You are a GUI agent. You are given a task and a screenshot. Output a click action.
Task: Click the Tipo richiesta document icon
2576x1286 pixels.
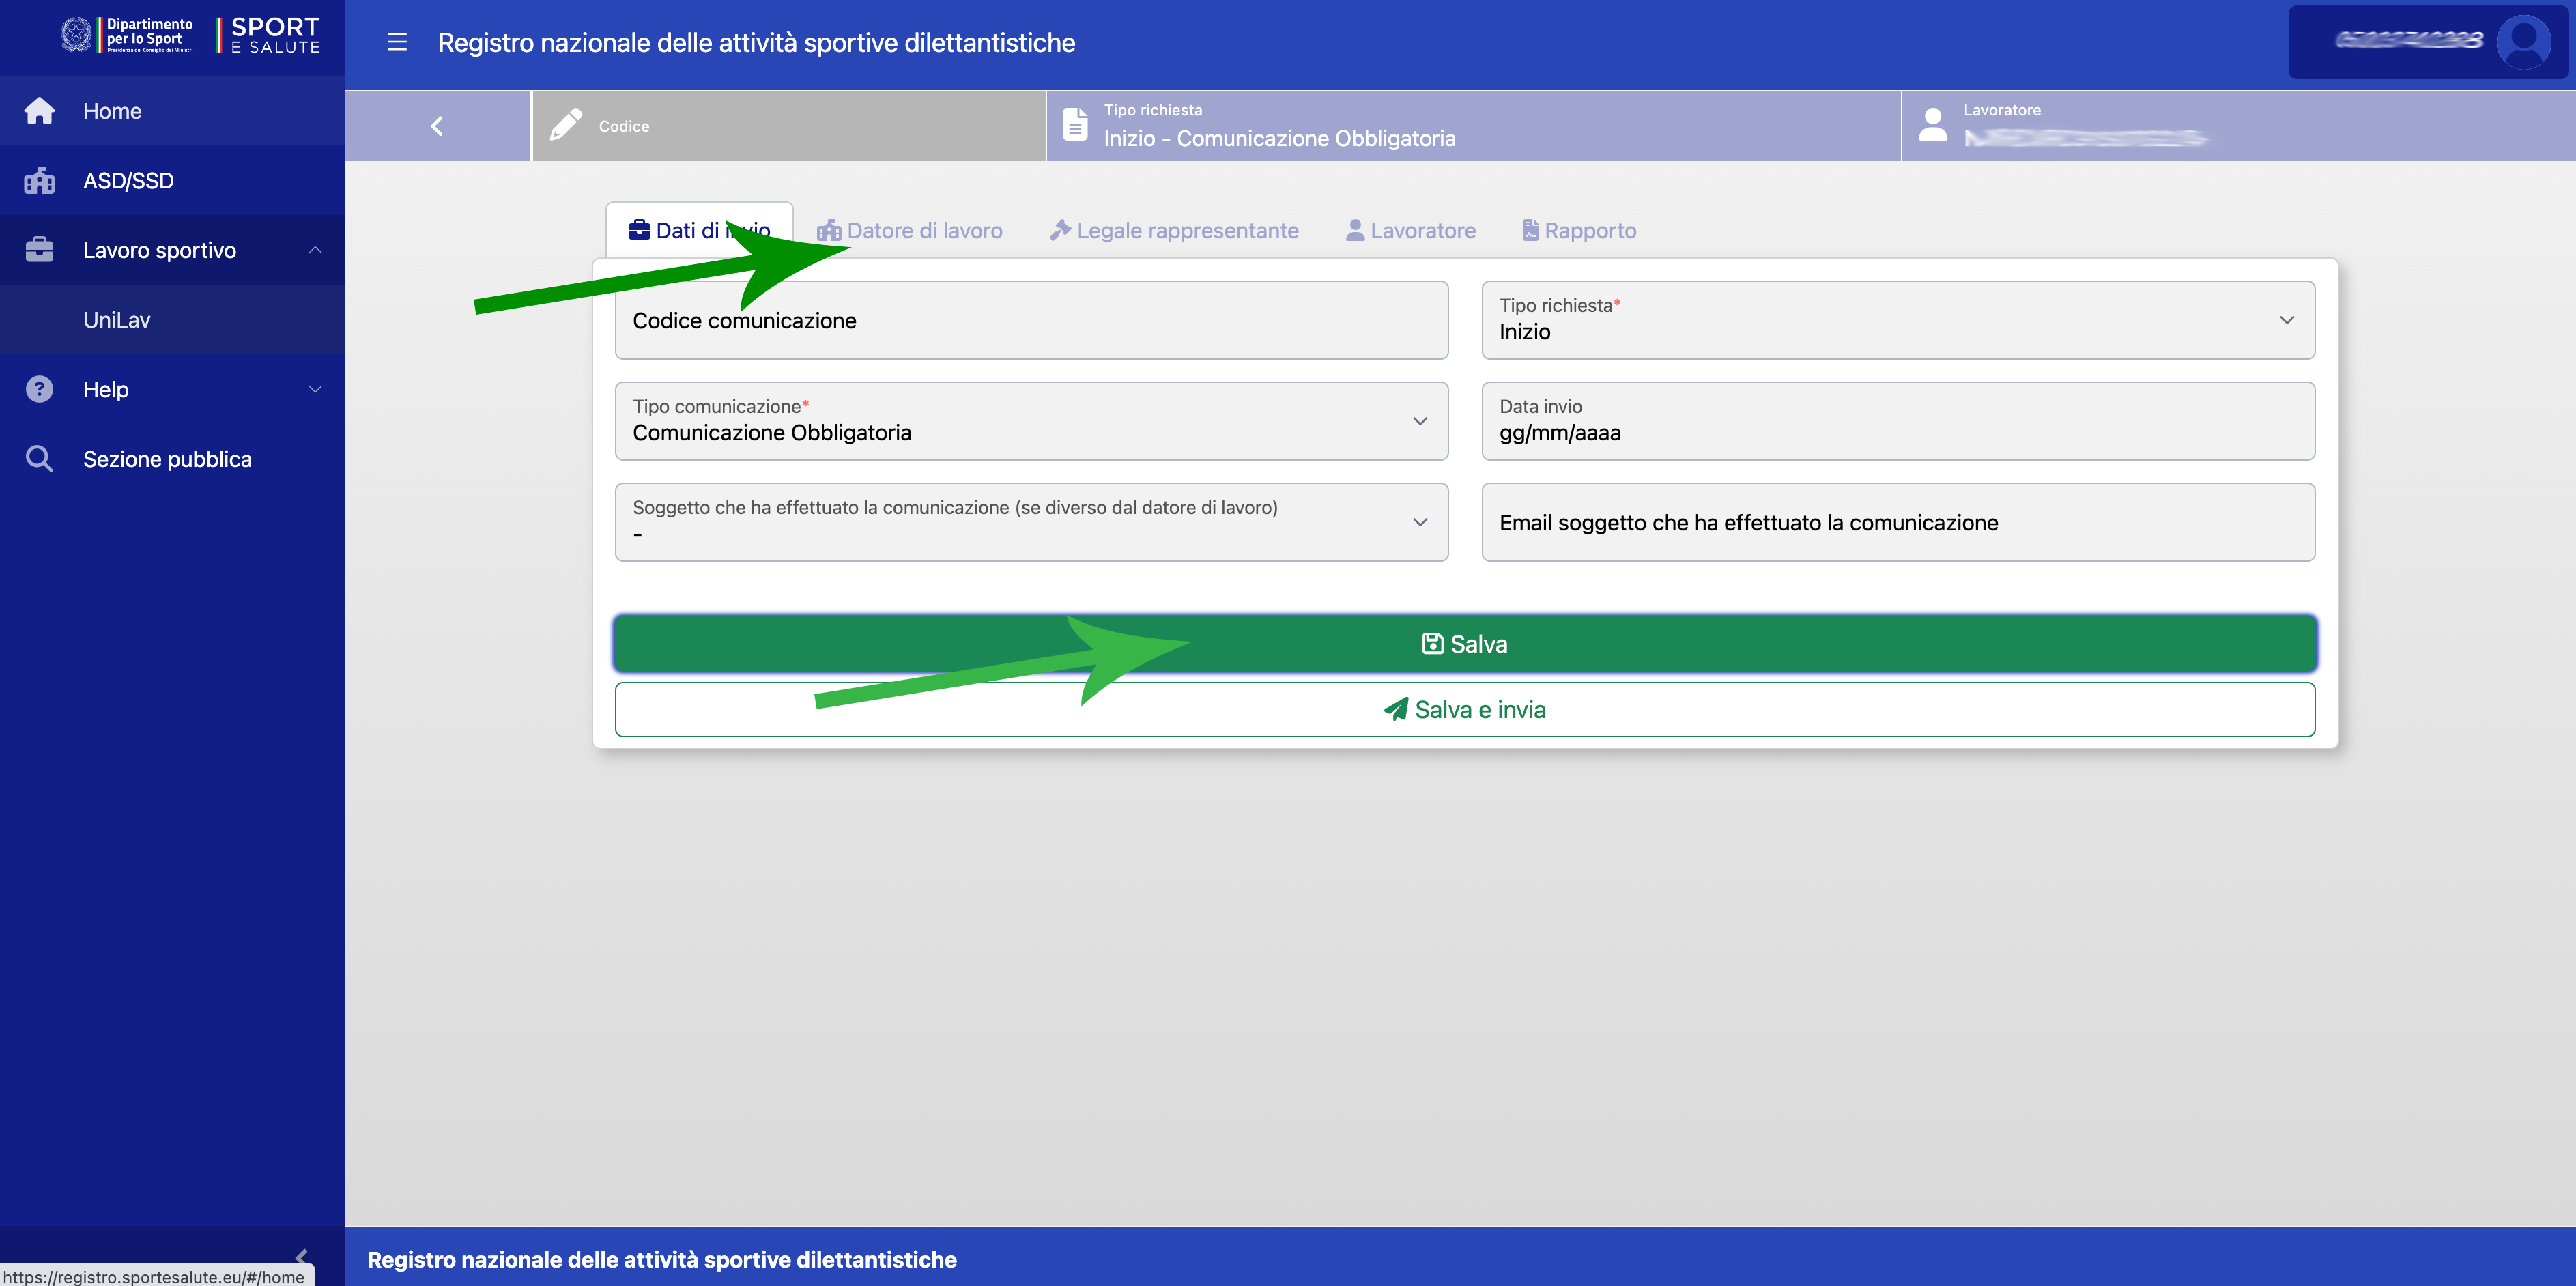click(1075, 125)
